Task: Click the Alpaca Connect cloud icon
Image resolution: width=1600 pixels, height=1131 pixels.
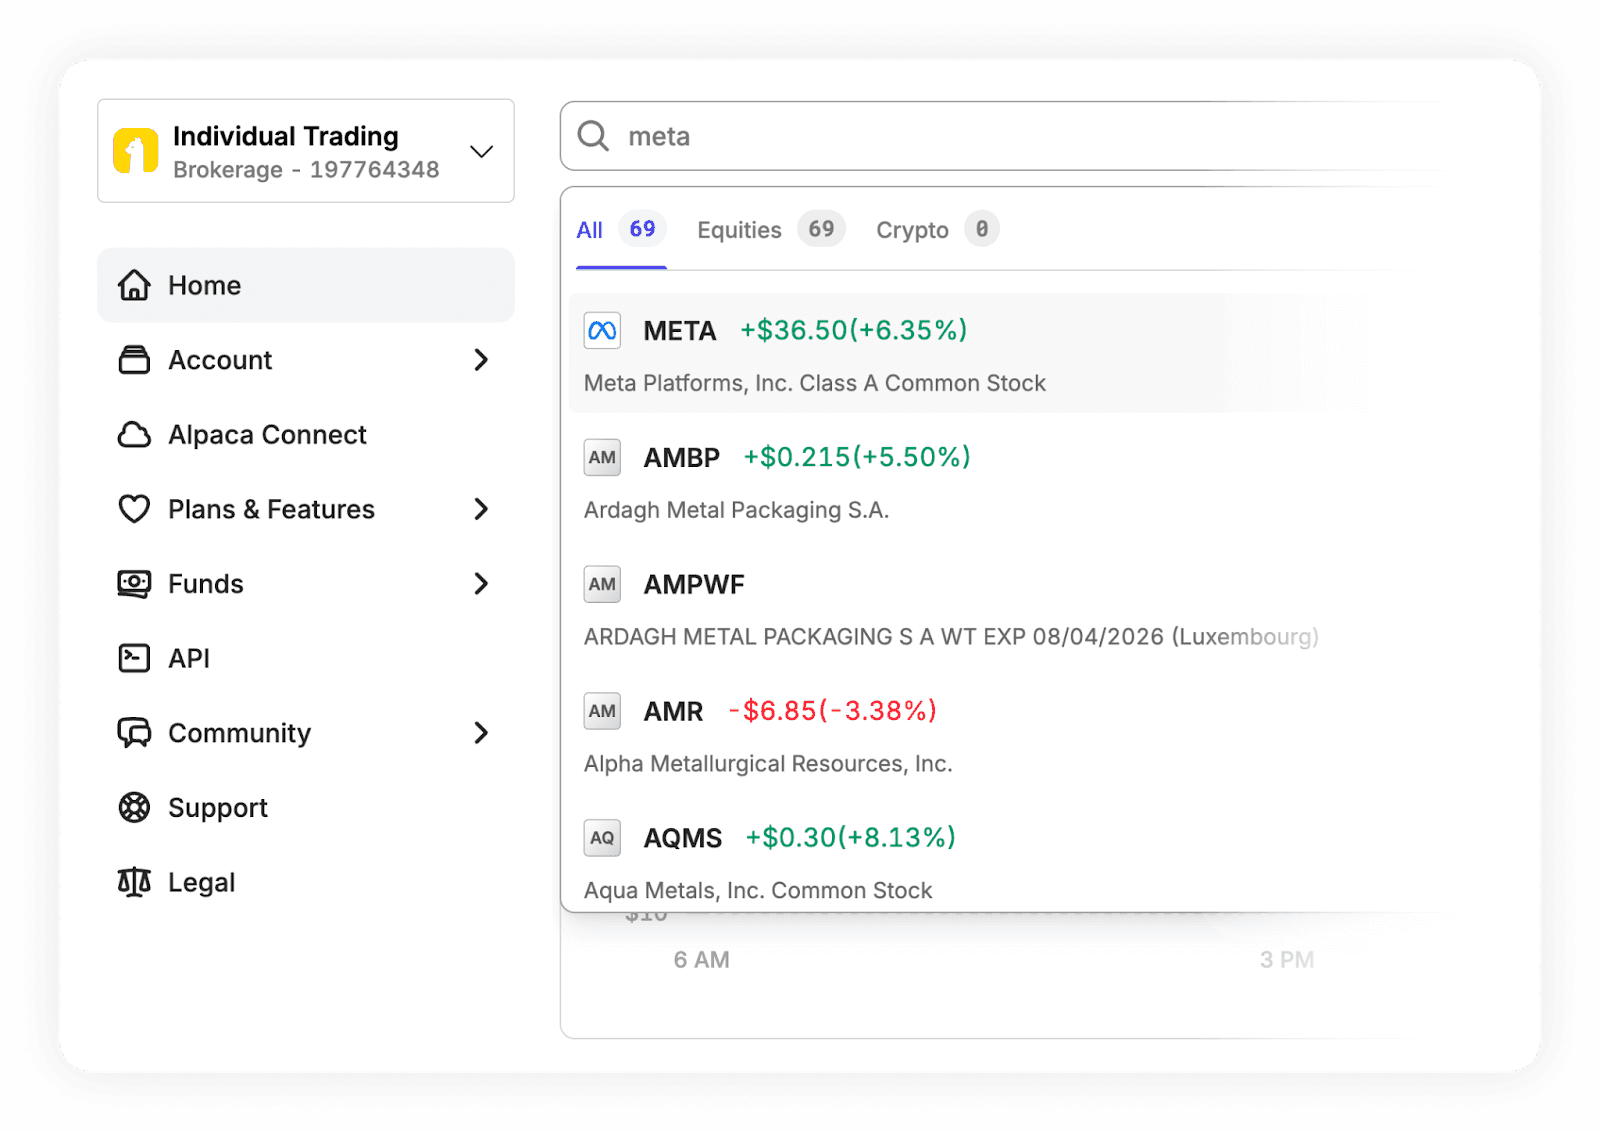Action: click(x=134, y=435)
